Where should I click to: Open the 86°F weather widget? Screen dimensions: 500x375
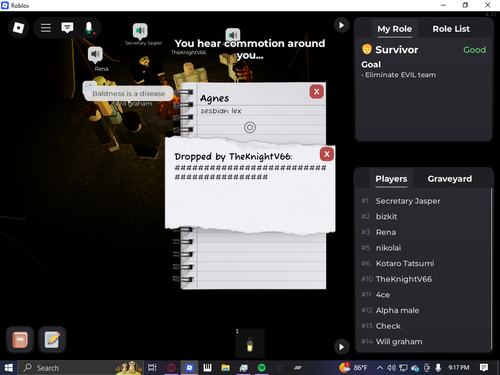[353, 367]
